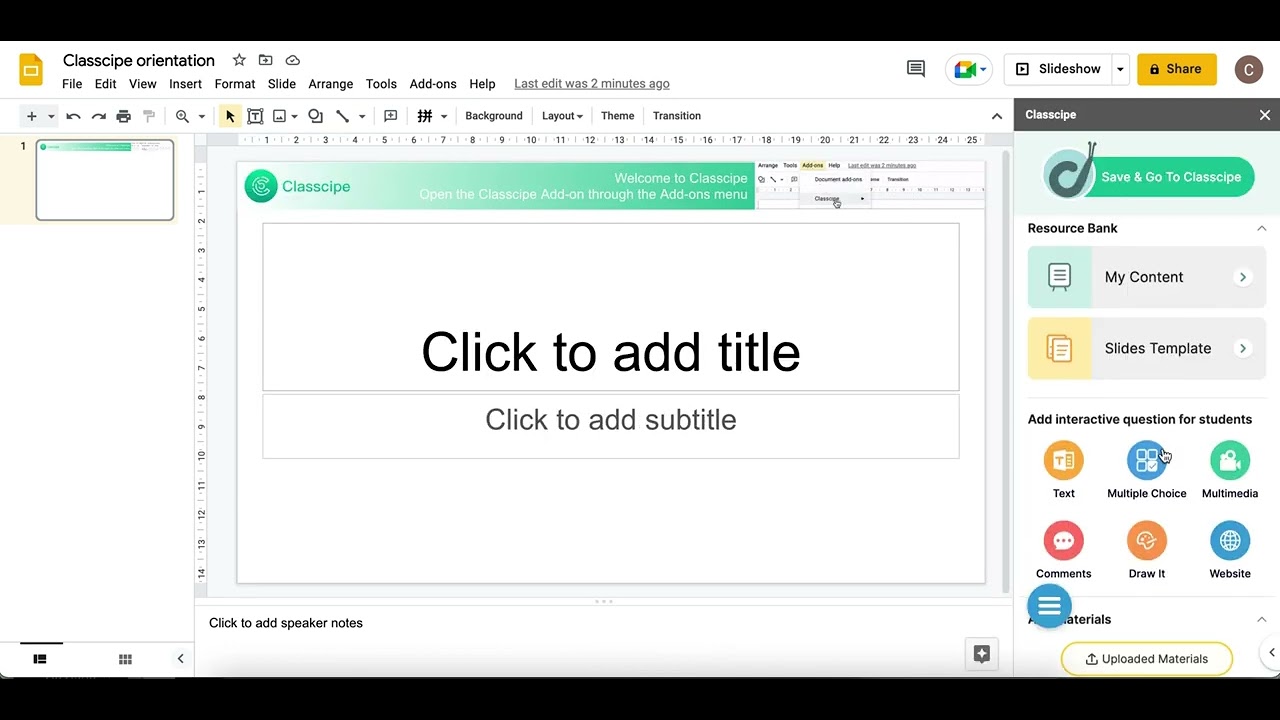
Task: Select the arrow cursor tool
Action: click(x=230, y=116)
